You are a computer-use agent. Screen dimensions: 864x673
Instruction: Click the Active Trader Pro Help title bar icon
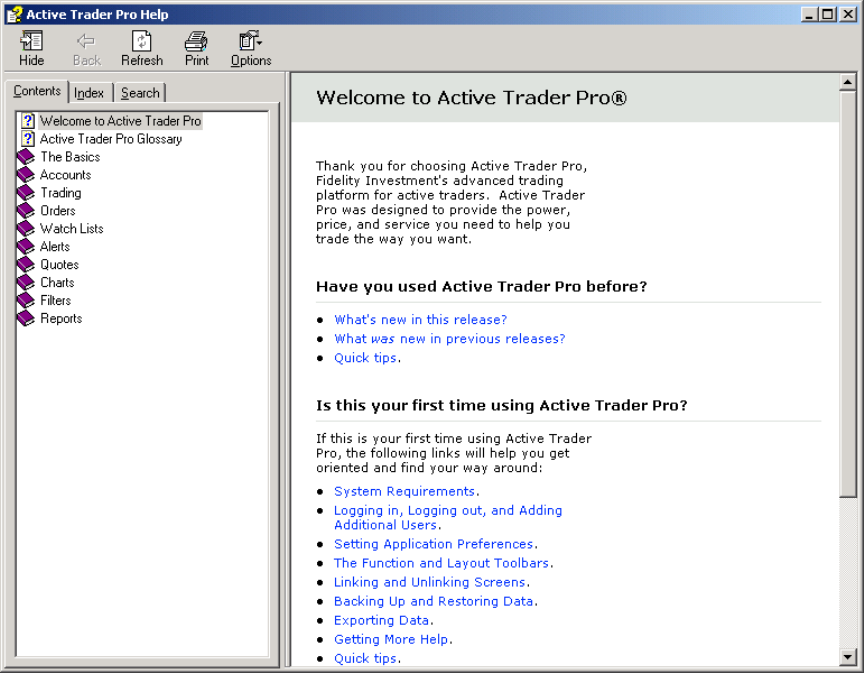(x=14, y=14)
